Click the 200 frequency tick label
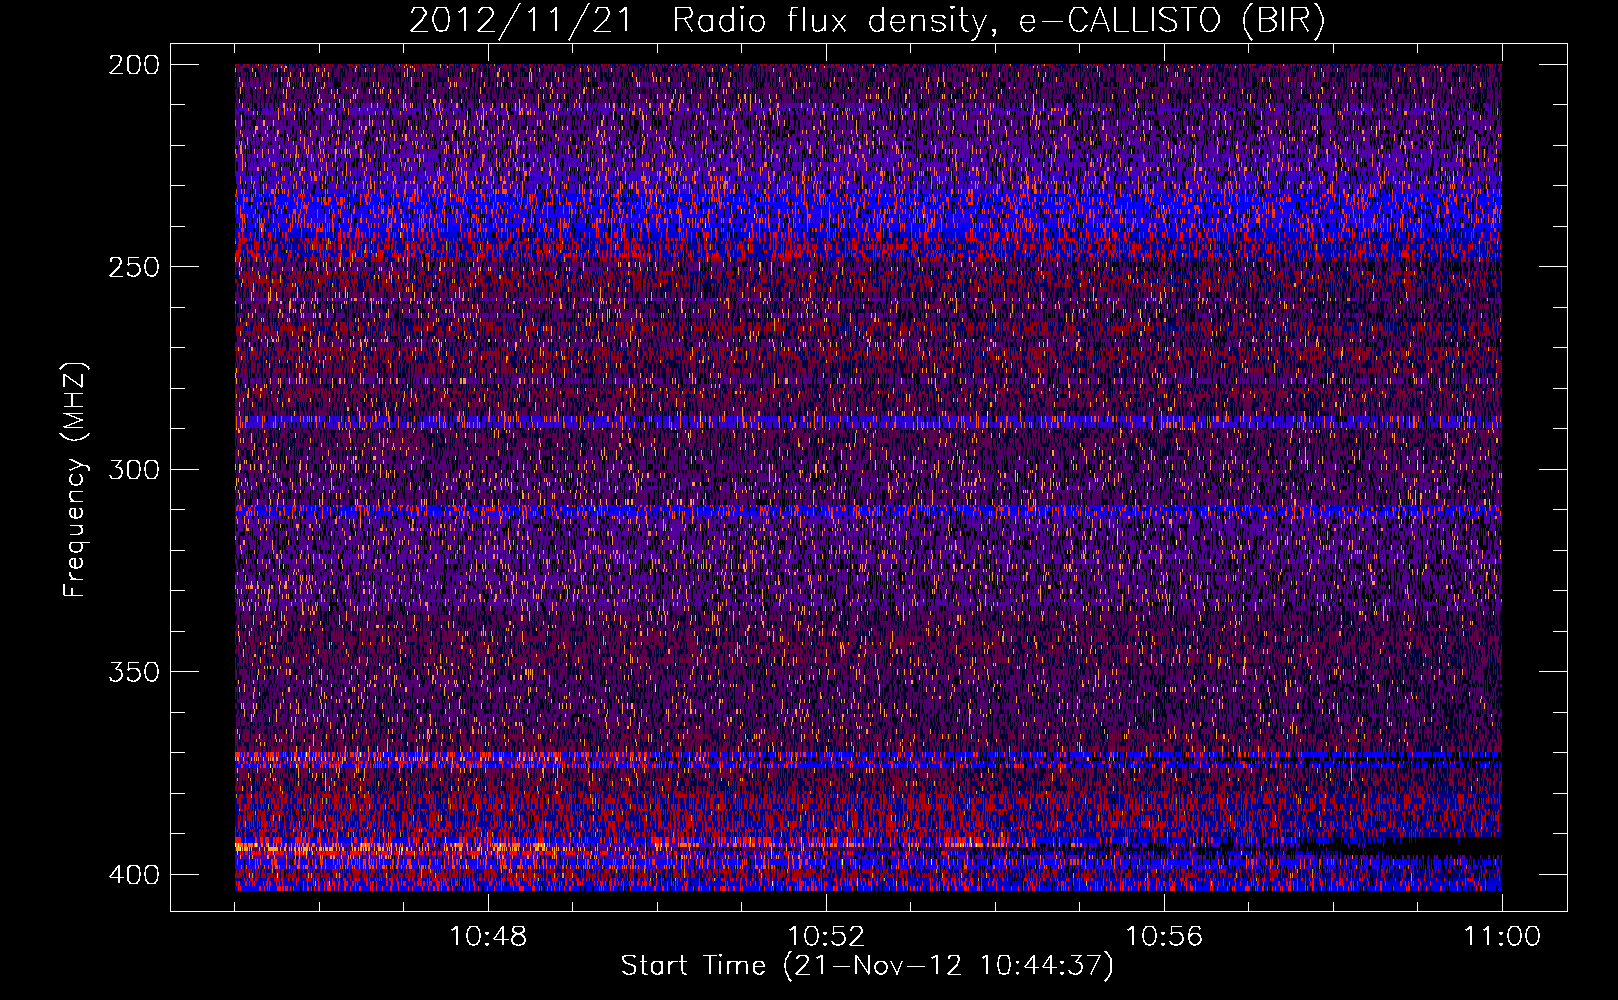 (x=133, y=65)
